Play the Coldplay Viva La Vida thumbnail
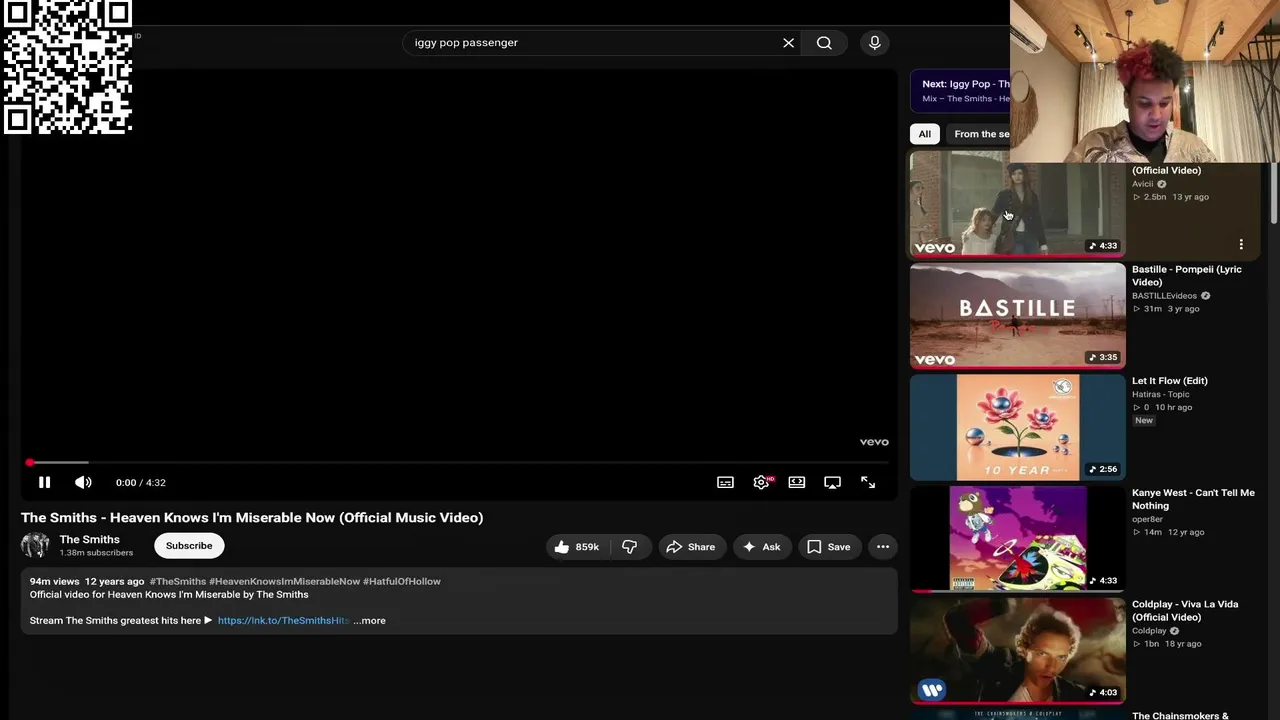The height and width of the screenshot is (720, 1280). (x=1017, y=651)
